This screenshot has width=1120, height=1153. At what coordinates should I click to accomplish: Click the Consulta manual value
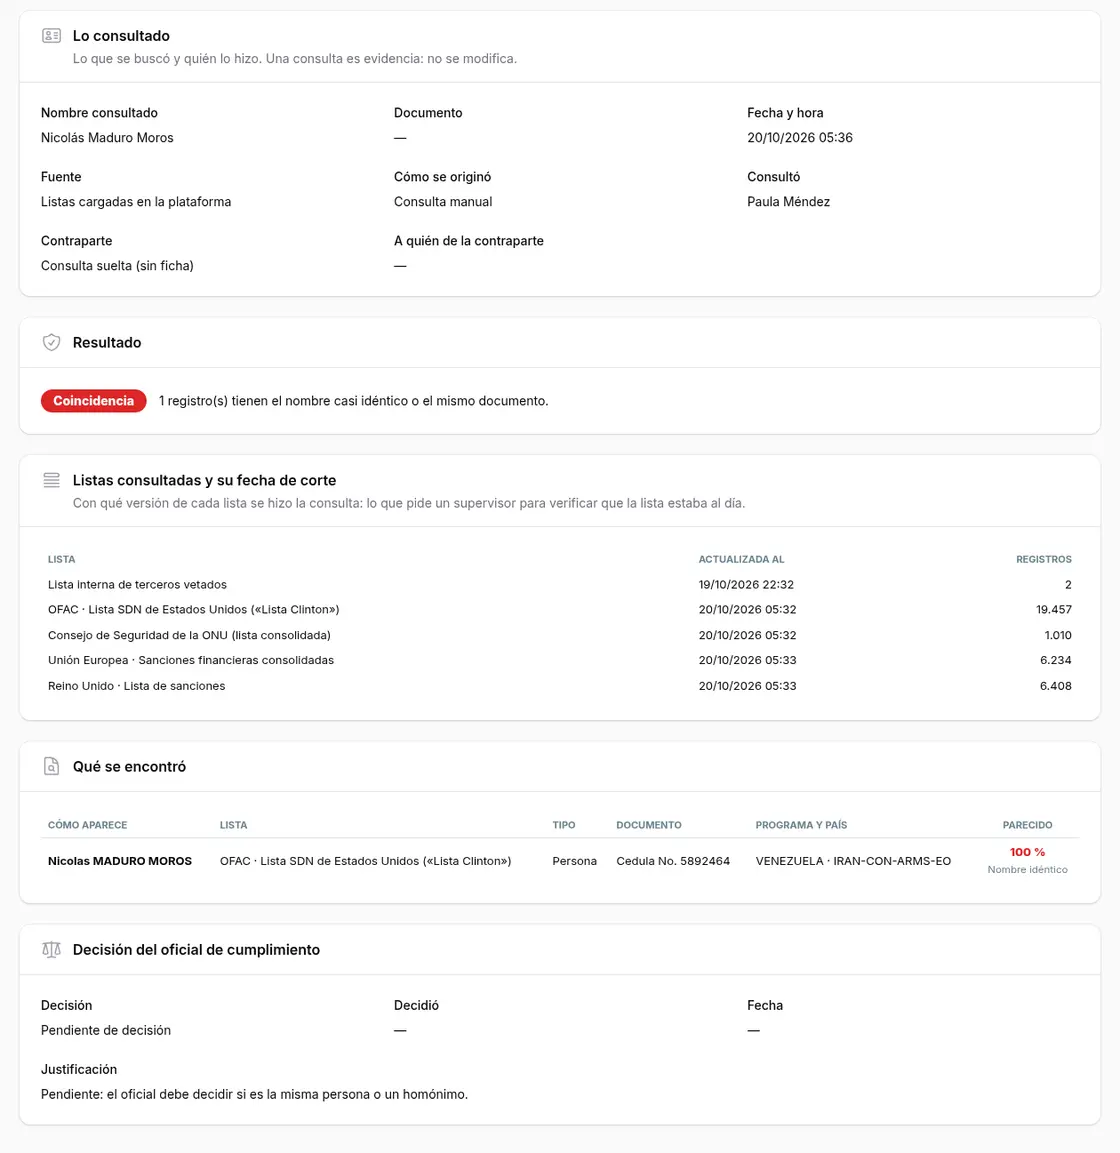pos(443,201)
